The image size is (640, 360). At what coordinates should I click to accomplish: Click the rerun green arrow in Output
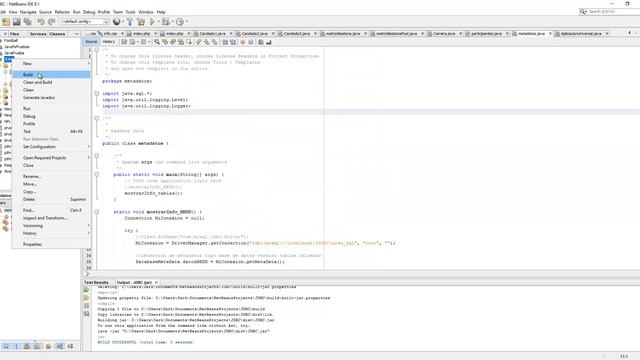point(86,290)
